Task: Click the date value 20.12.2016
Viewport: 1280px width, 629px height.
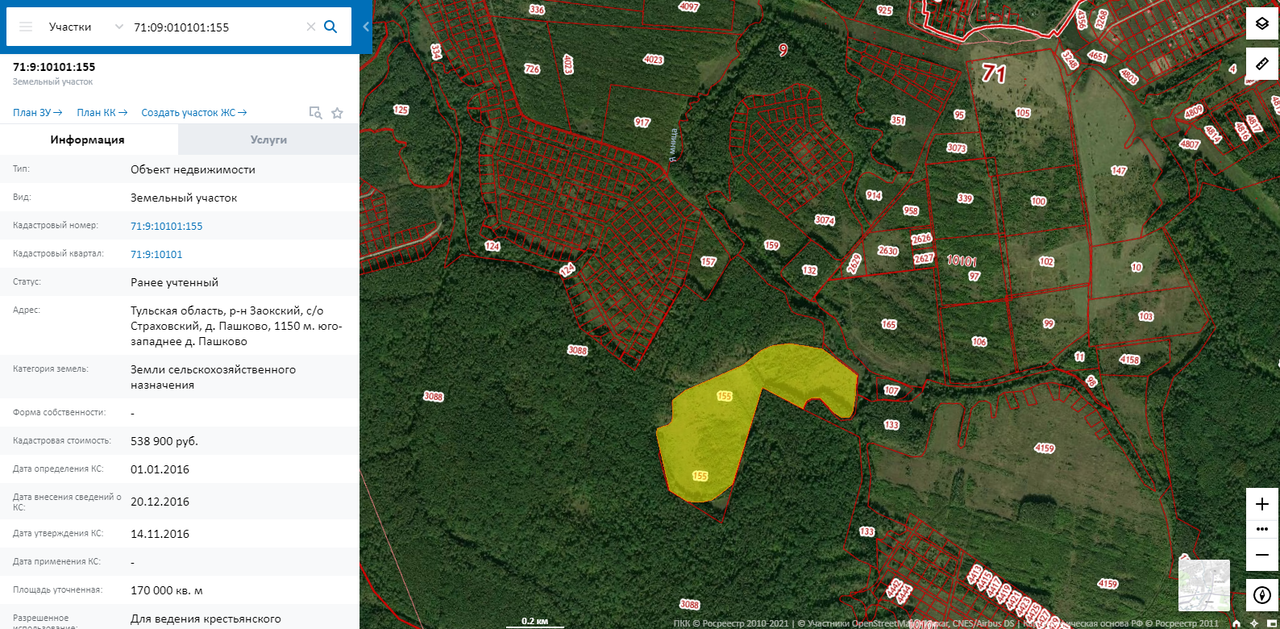Action: [159, 501]
